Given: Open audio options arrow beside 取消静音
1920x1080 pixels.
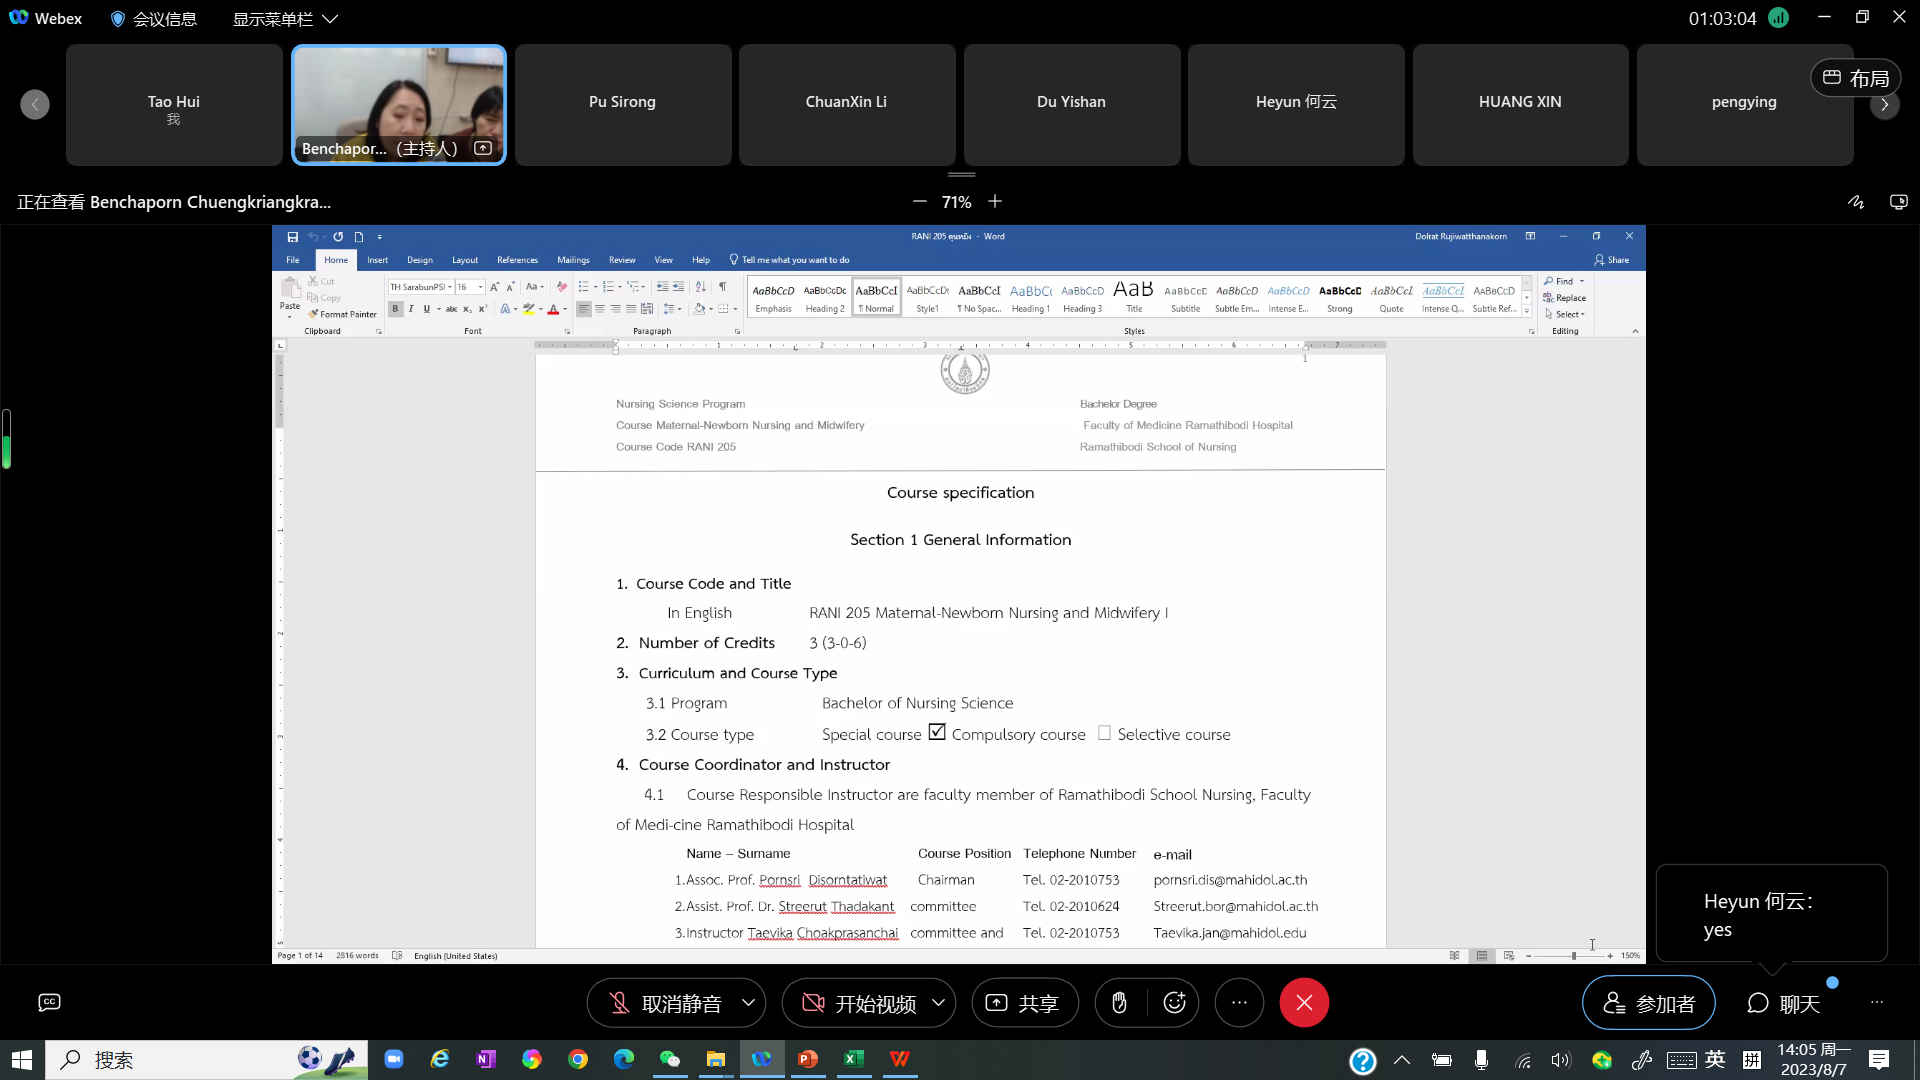Looking at the screenshot, I should pyautogui.click(x=748, y=1003).
